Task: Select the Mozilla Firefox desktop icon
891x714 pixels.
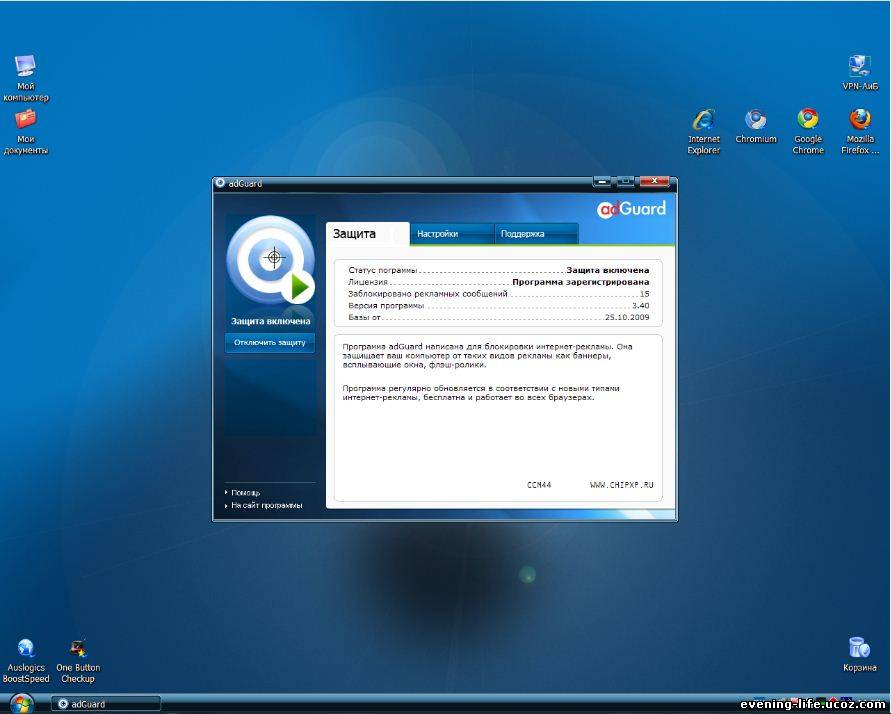Action: (x=860, y=132)
